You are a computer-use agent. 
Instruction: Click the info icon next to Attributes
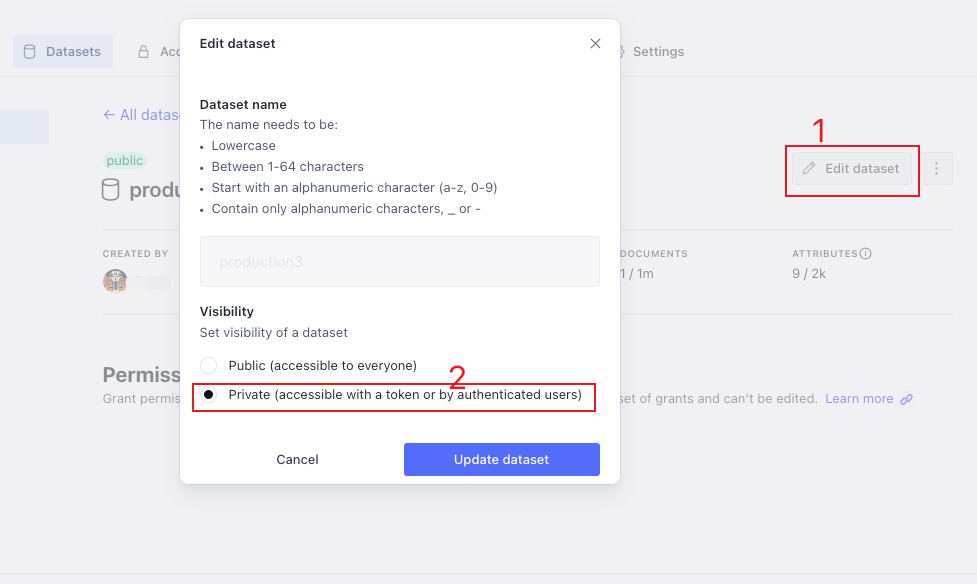(x=866, y=254)
